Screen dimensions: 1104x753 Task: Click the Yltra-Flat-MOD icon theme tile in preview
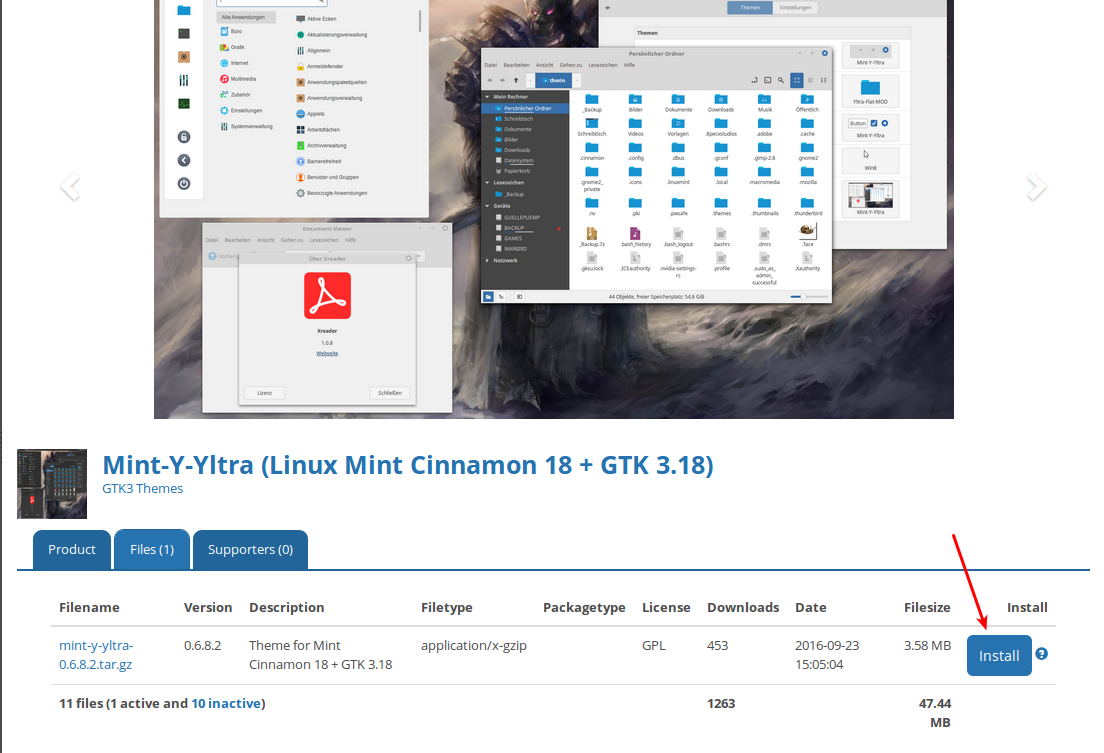coord(870,92)
